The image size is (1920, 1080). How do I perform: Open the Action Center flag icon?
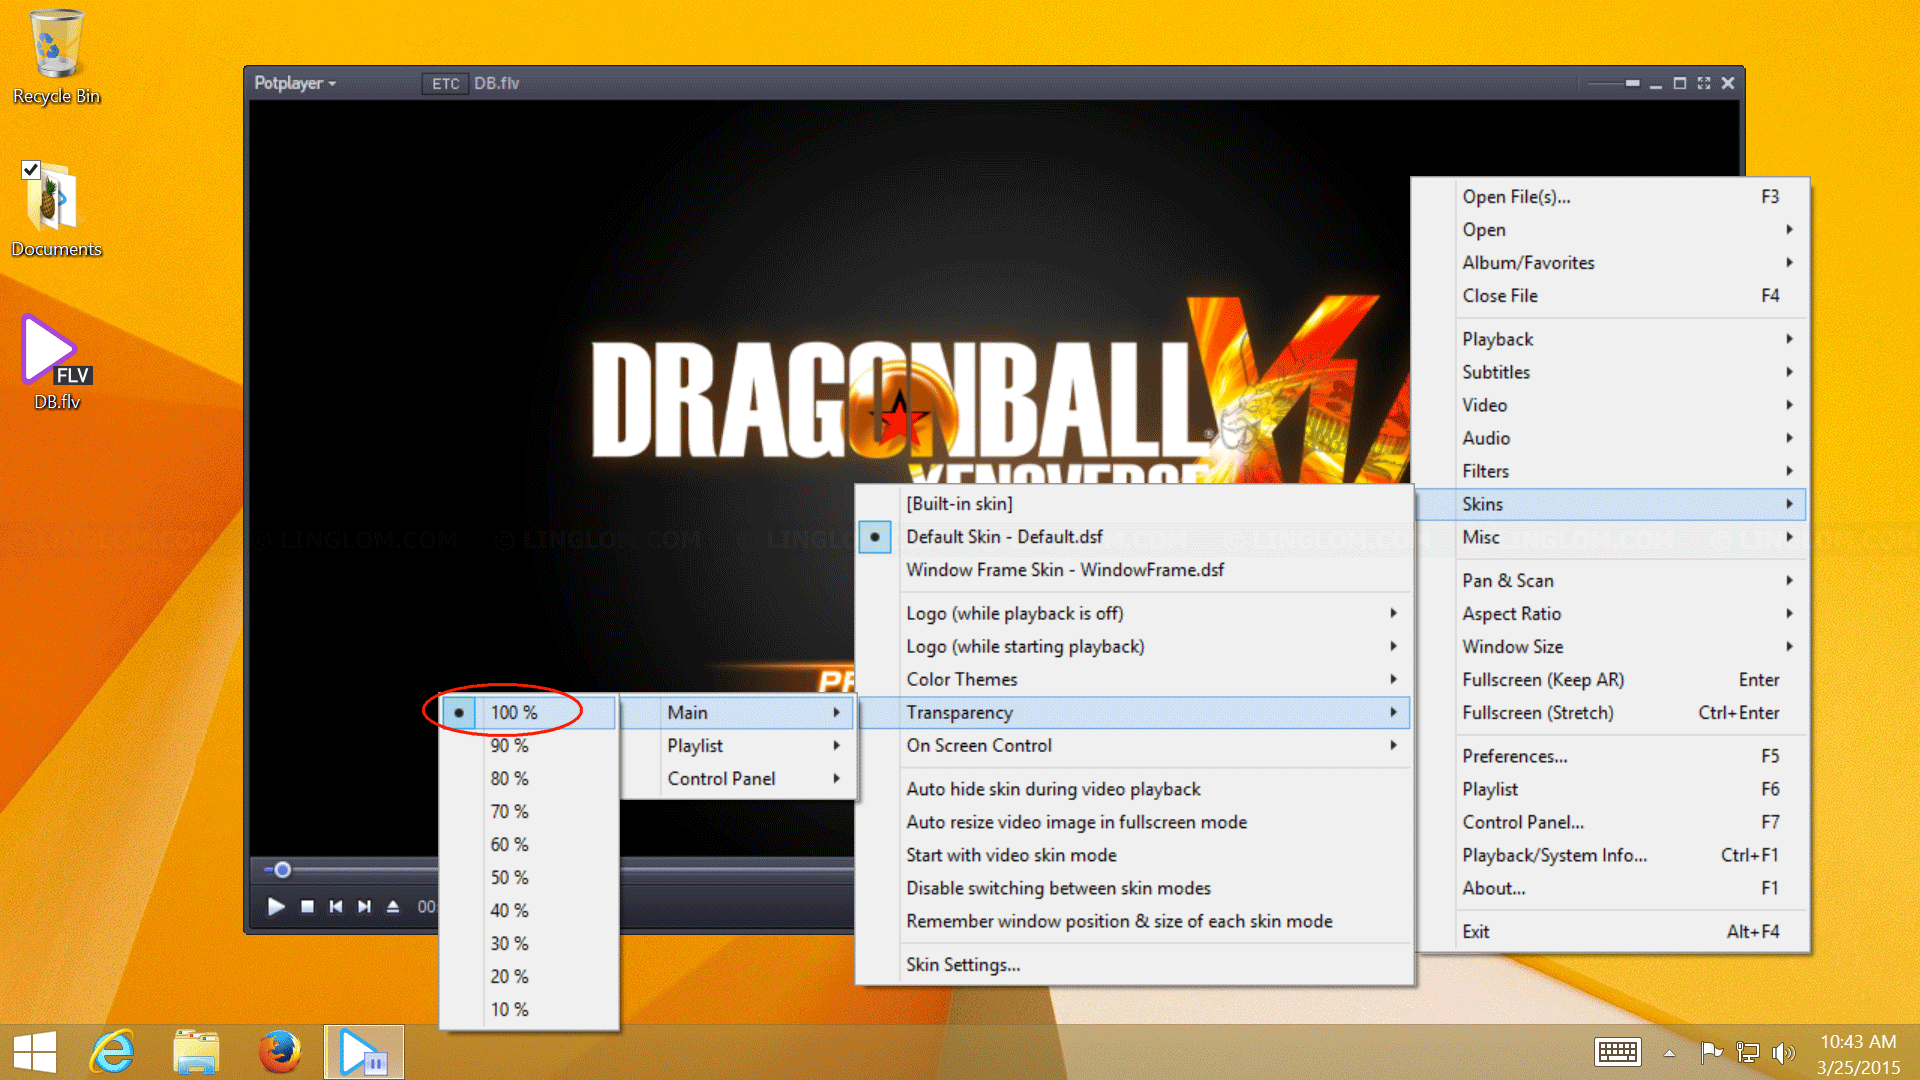point(1711,1052)
